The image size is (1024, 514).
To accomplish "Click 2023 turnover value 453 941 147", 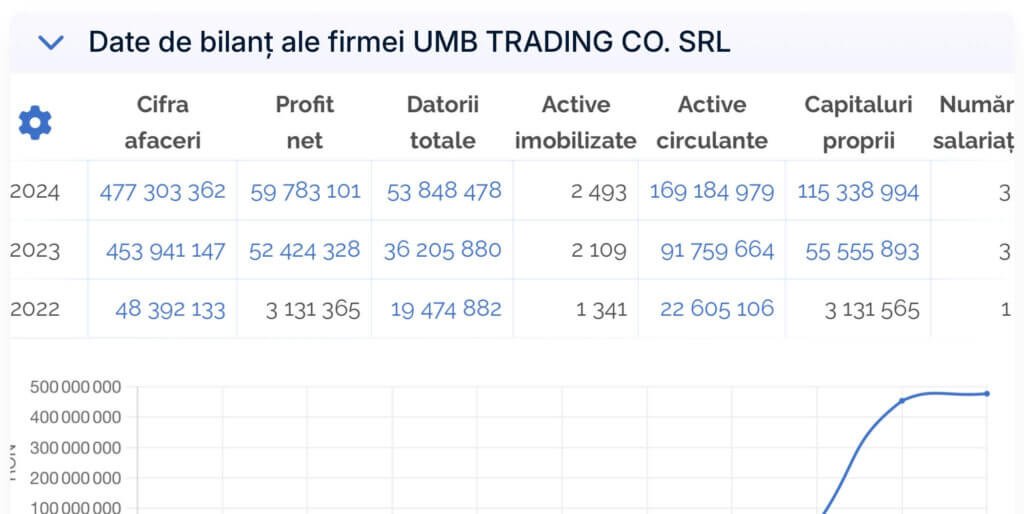I will tap(165, 250).
